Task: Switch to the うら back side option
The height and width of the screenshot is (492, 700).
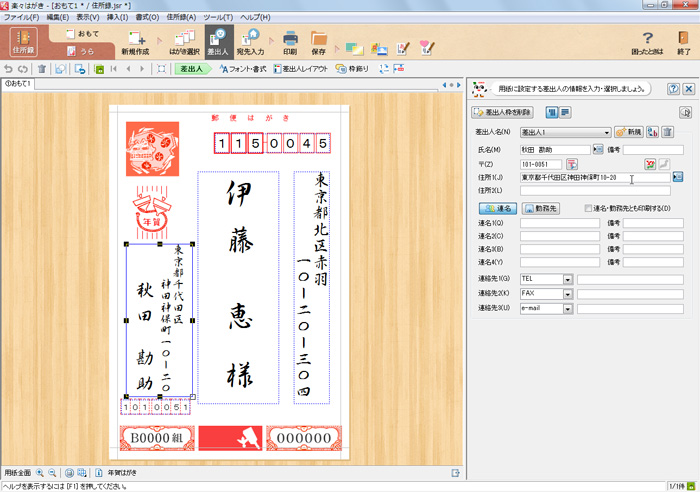Action: click(85, 50)
